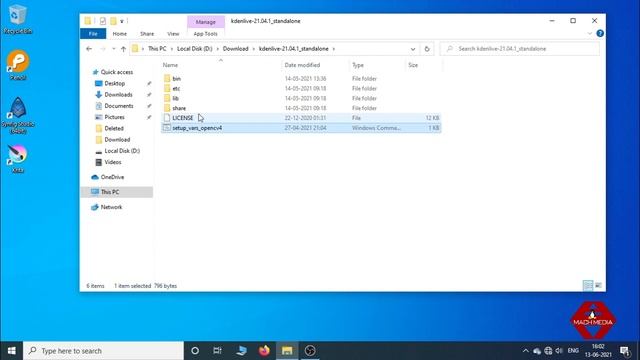
Task: Open the recent locations dropdown arrow
Action: tap(113, 49)
